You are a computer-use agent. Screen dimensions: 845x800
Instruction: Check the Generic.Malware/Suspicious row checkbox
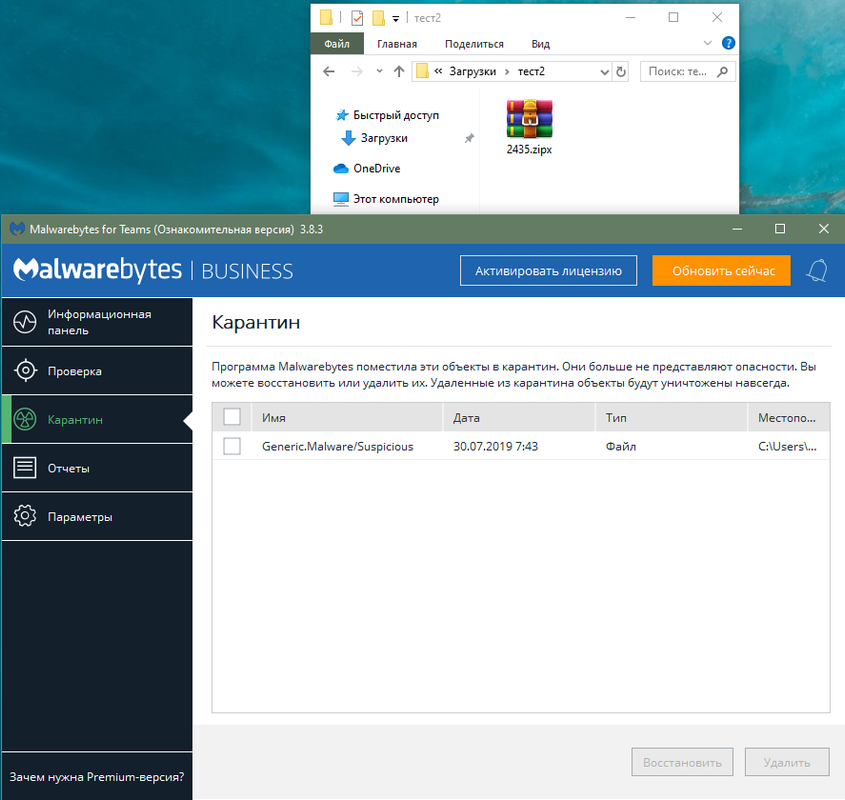[x=232, y=446]
